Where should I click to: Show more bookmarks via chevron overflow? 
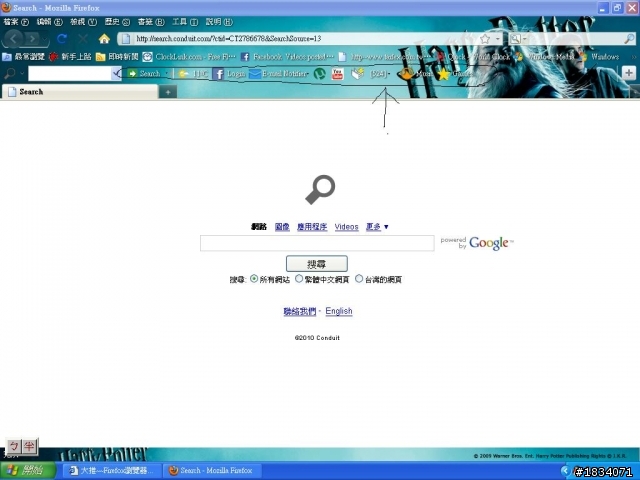[x=634, y=57]
